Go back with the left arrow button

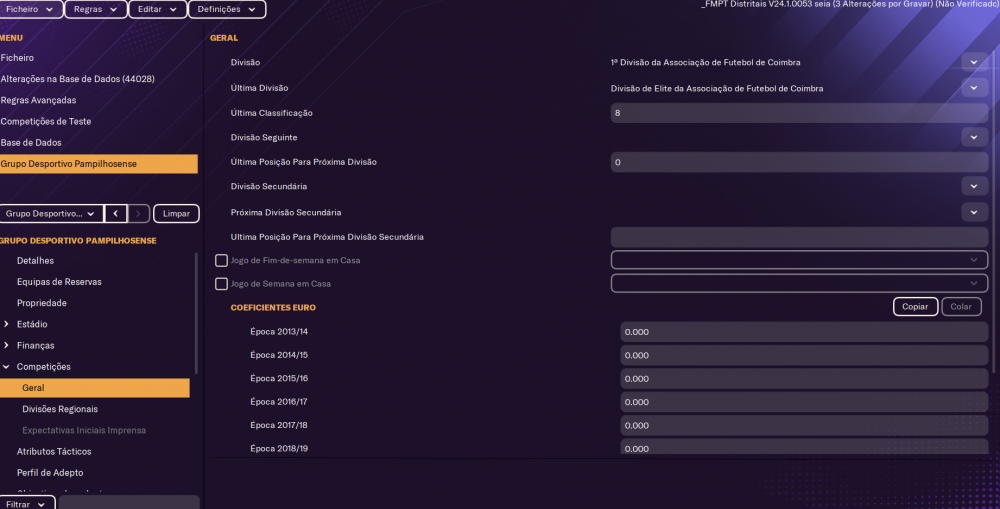[115, 214]
